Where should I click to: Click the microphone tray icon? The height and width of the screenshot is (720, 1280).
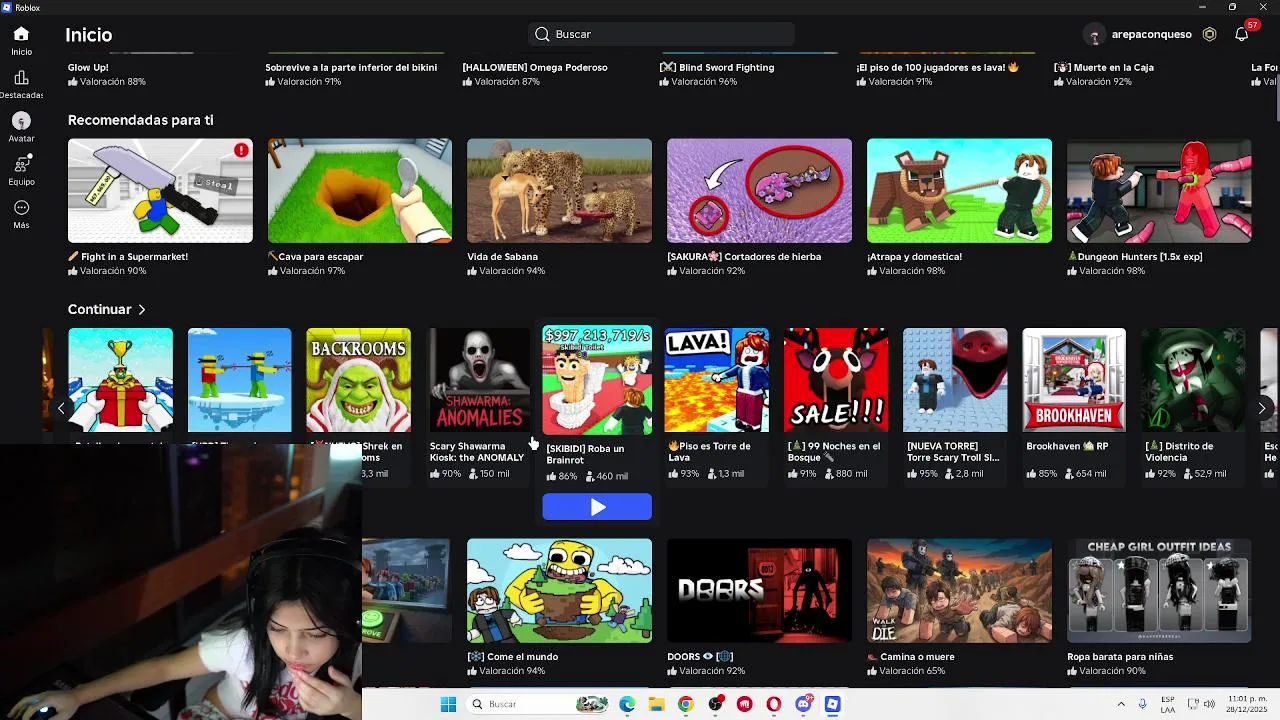pyautogui.click(x=1142, y=704)
